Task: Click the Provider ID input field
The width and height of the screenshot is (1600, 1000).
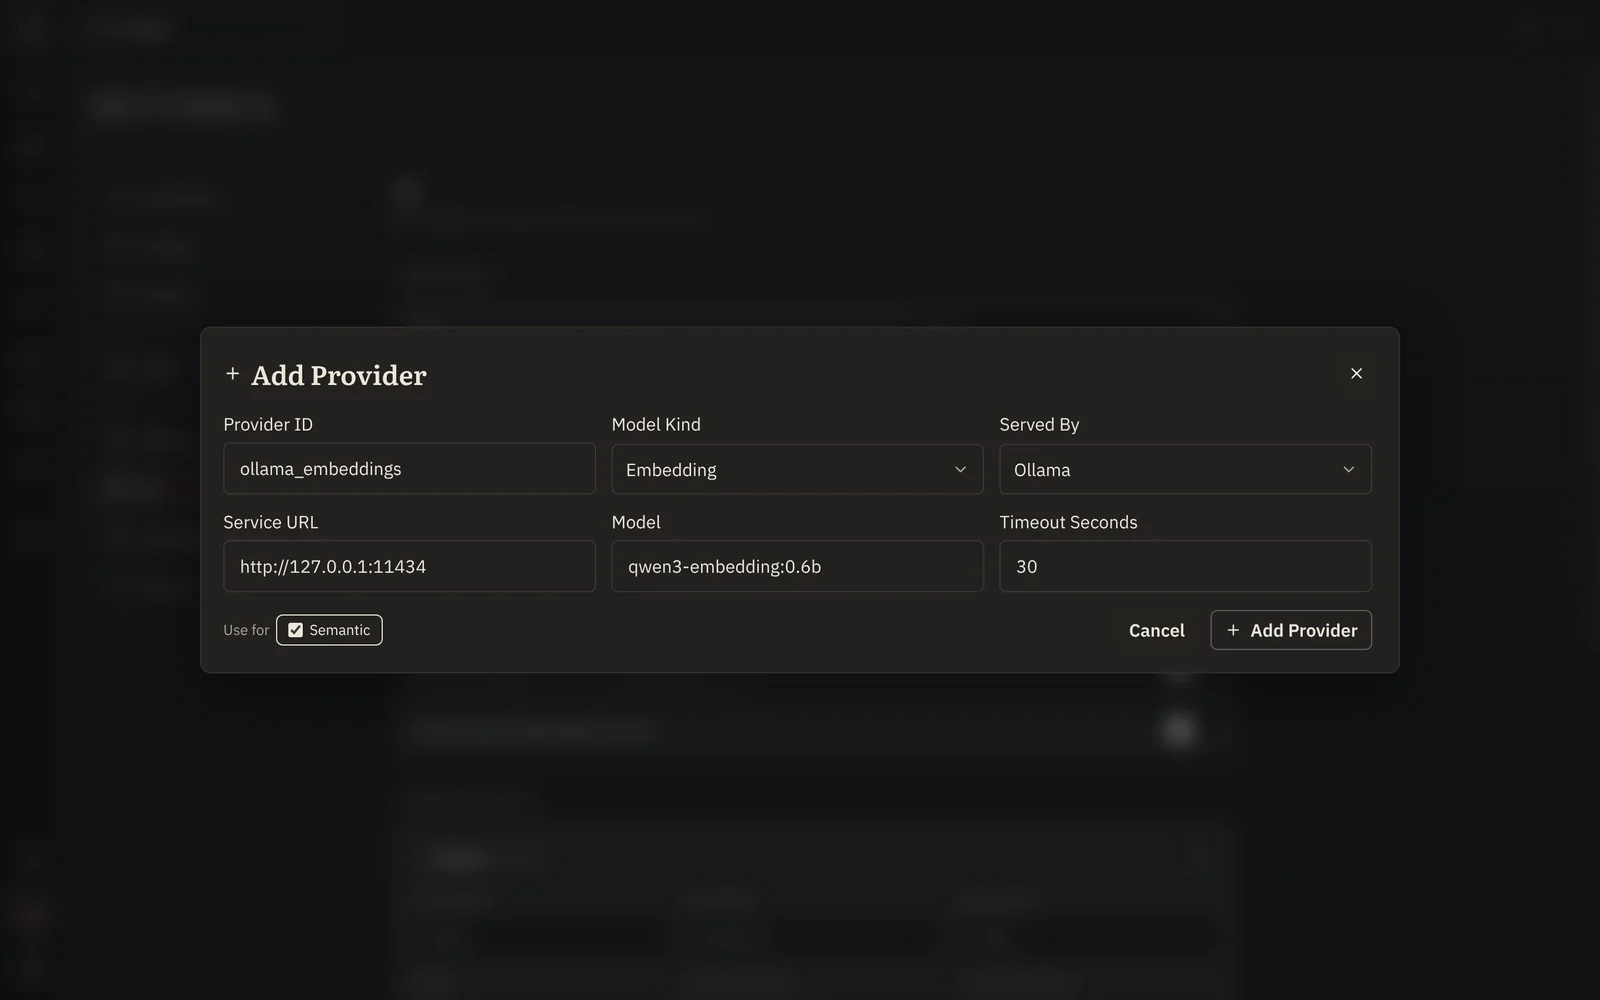Action: coord(409,469)
